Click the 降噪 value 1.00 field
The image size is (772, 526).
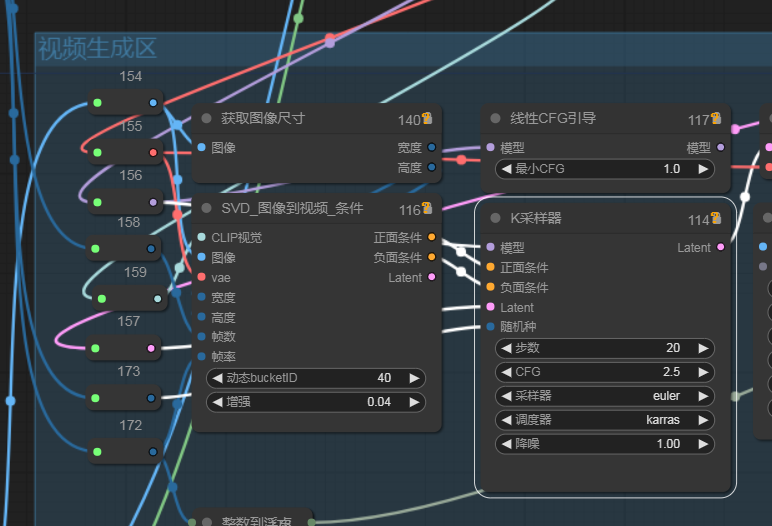pos(605,444)
